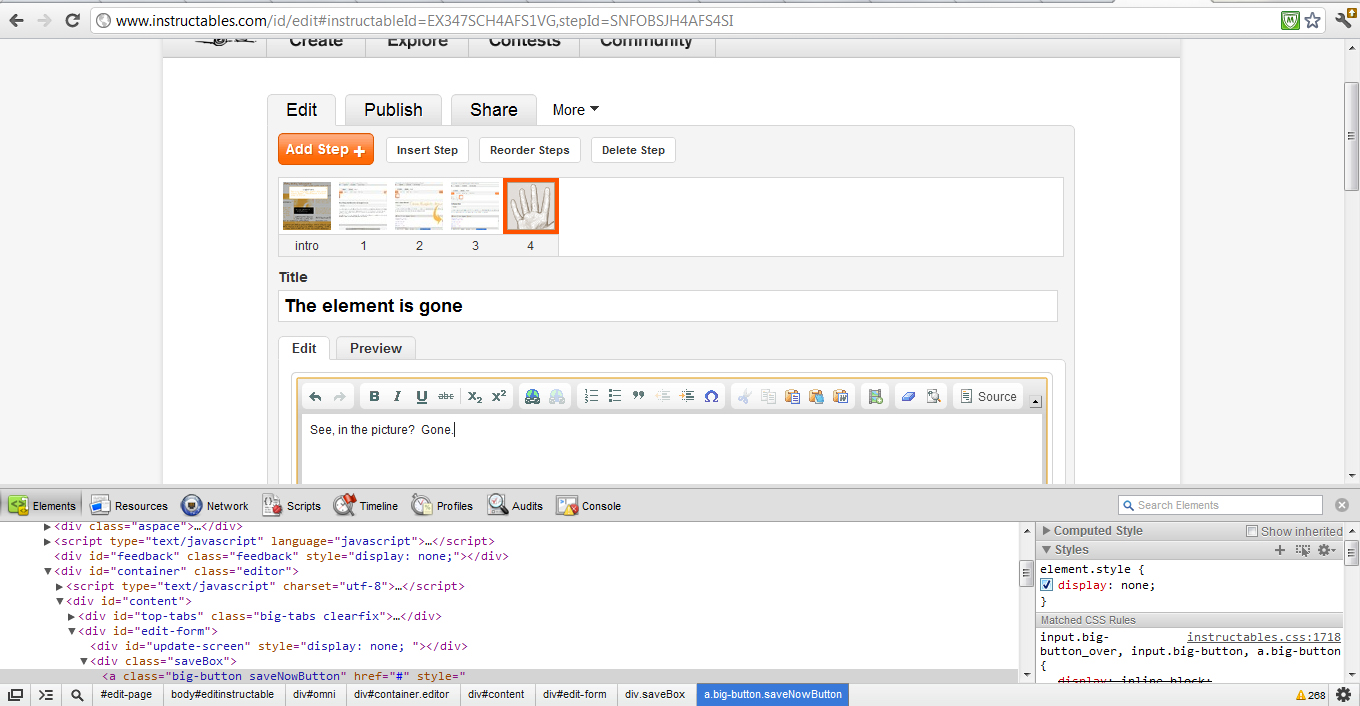The height and width of the screenshot is (706, 1360).
Task: Select the step 2 thumbnail
Action: (419, 206)
